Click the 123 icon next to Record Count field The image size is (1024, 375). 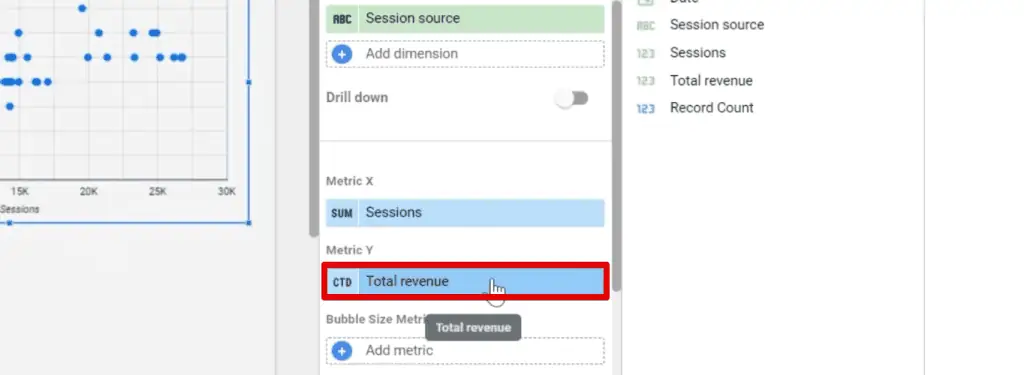pos(645,108)
